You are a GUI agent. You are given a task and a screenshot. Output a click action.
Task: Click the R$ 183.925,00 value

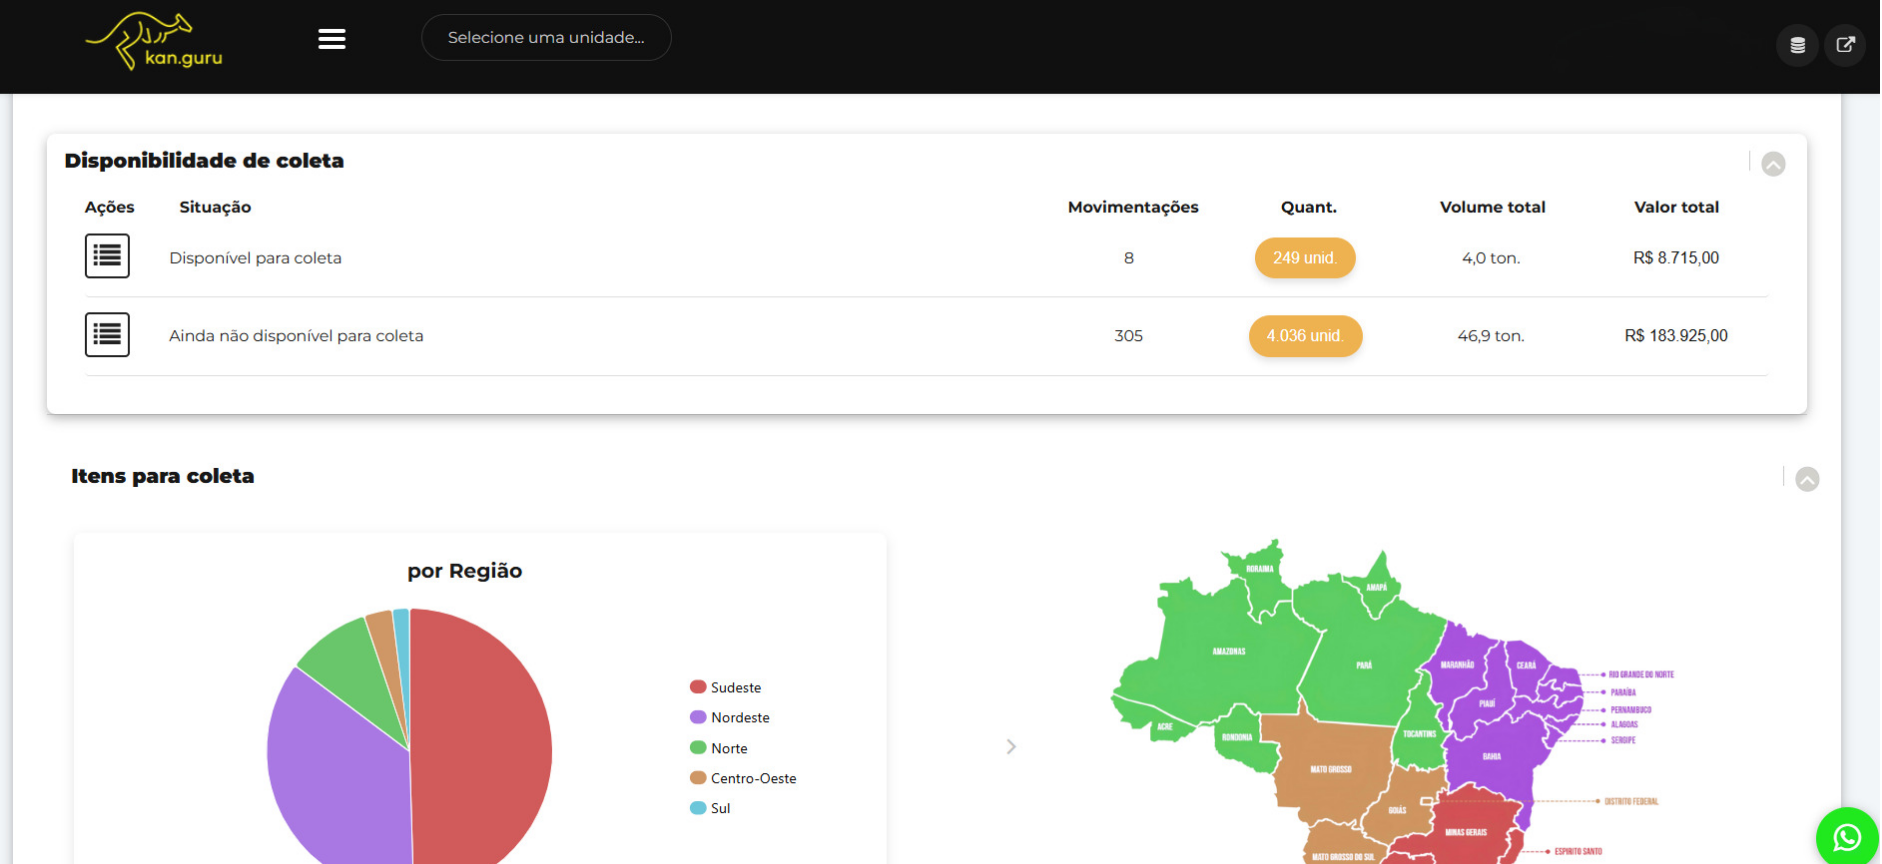pyautogui.click(x=1676, y=335)
